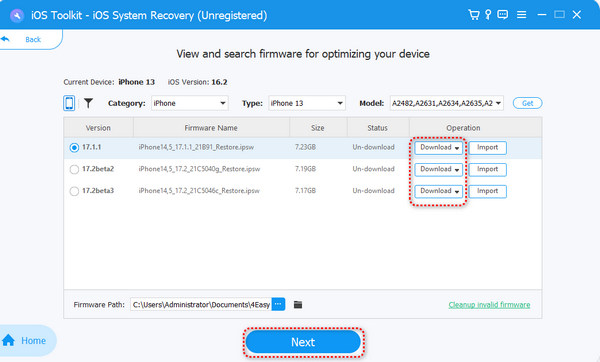600x362 pixels.
Task: Click the 7.17GB size cell
Action: [305, 191]
